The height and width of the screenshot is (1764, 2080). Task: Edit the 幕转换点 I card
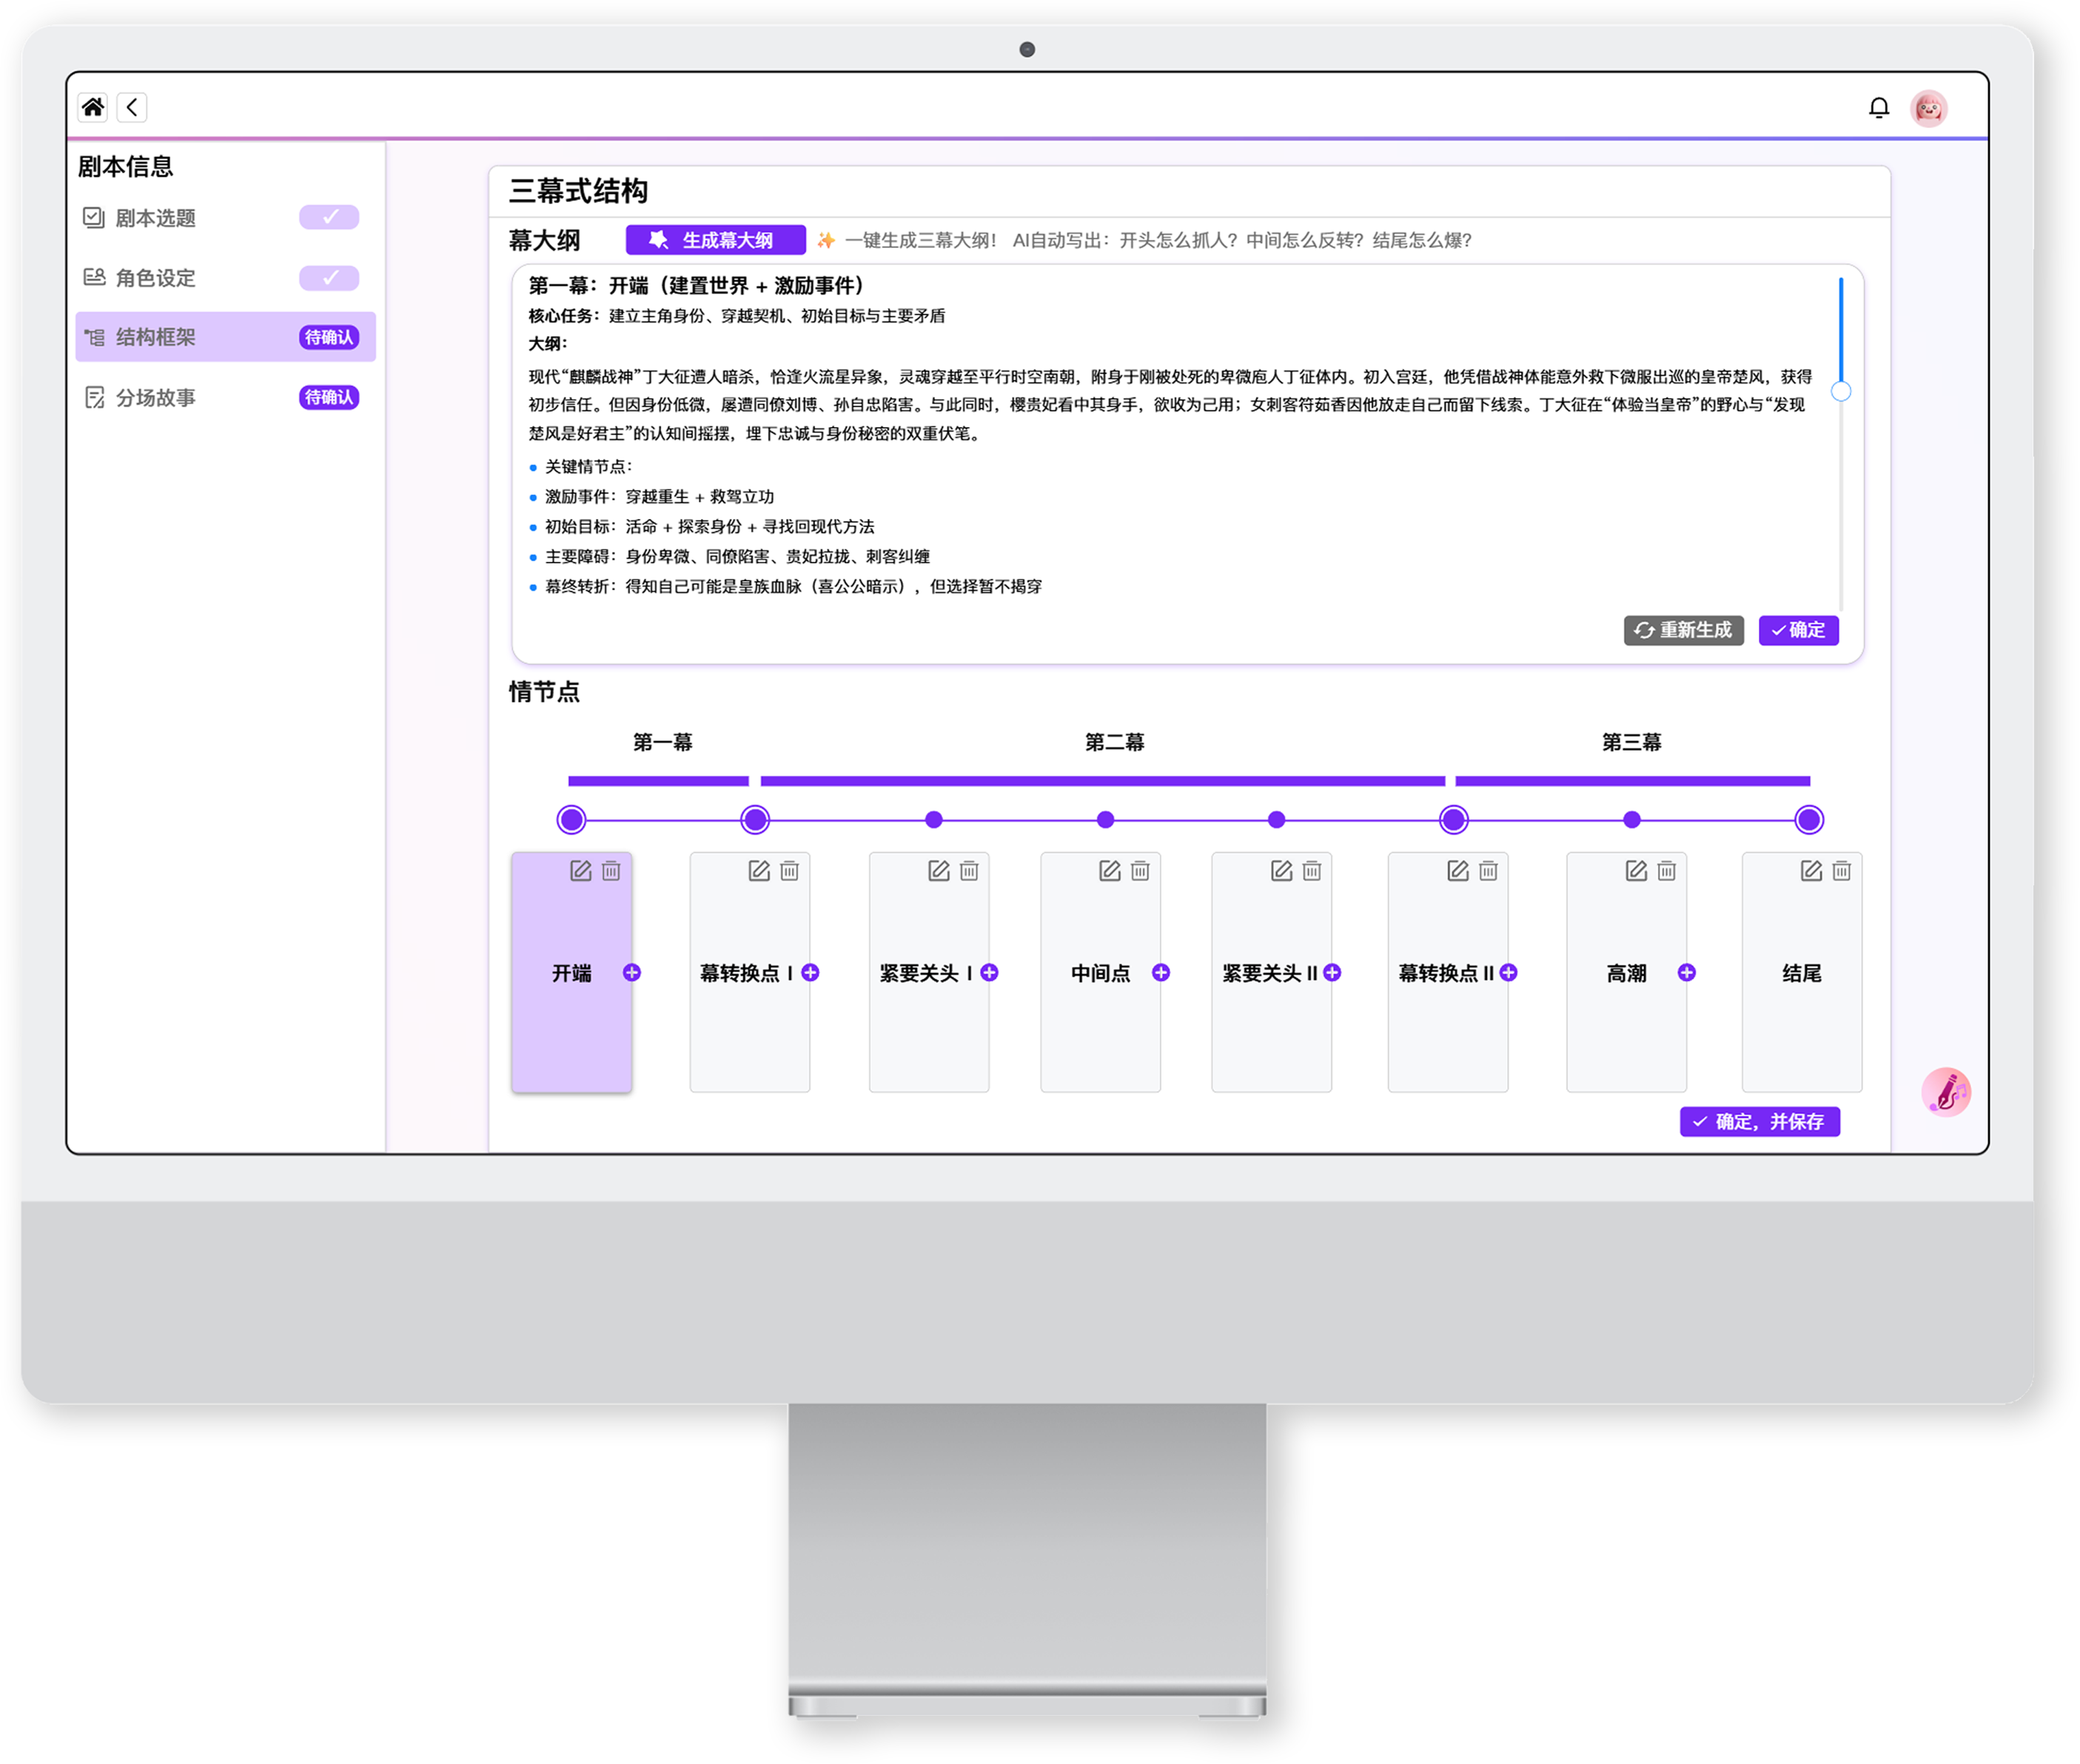(759, 871)
